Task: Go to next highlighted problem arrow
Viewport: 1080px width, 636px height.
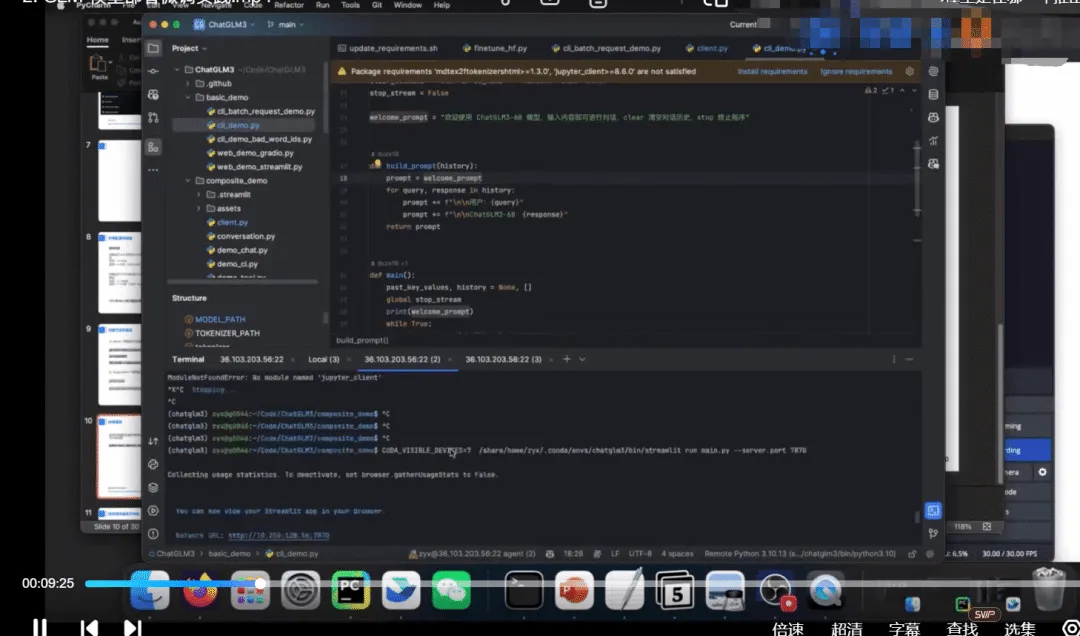Action: 914,90
